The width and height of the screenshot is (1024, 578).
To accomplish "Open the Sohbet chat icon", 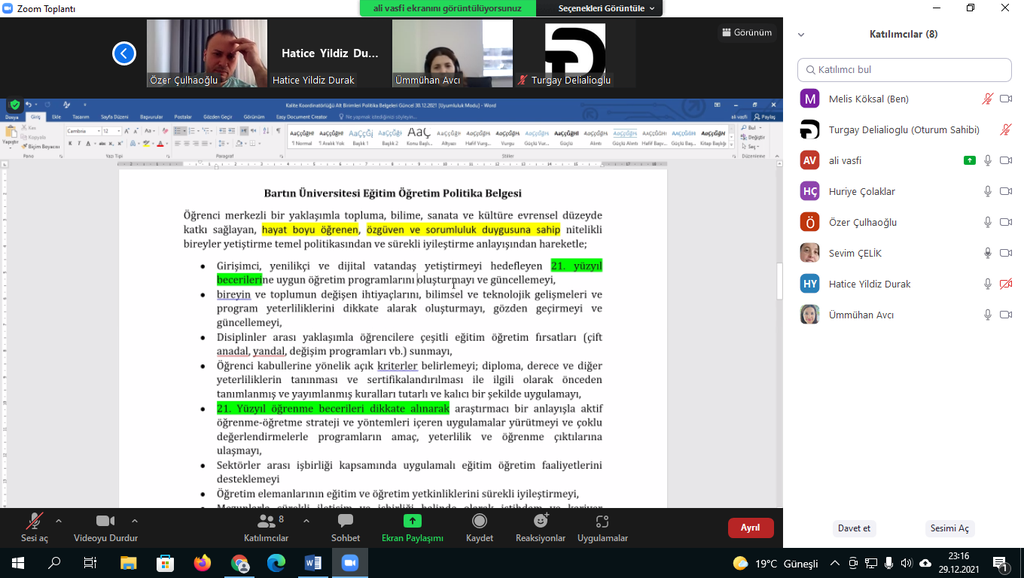I will point(346,522).
